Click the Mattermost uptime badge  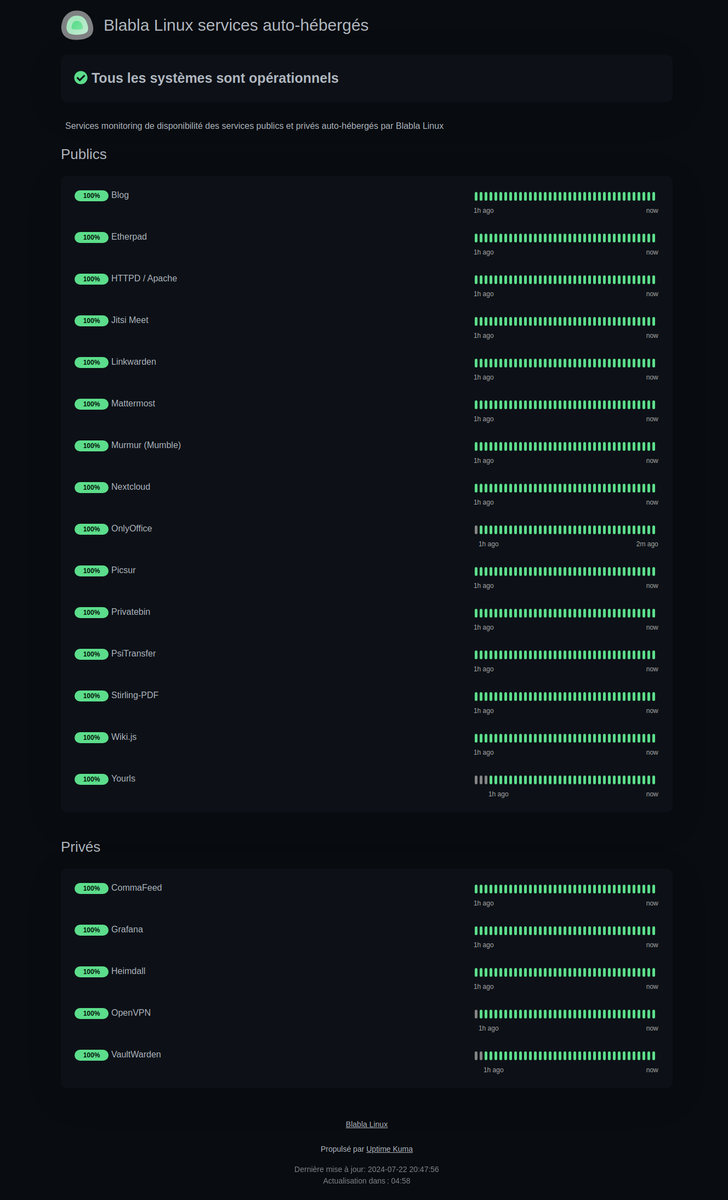[x=91, y=404]
